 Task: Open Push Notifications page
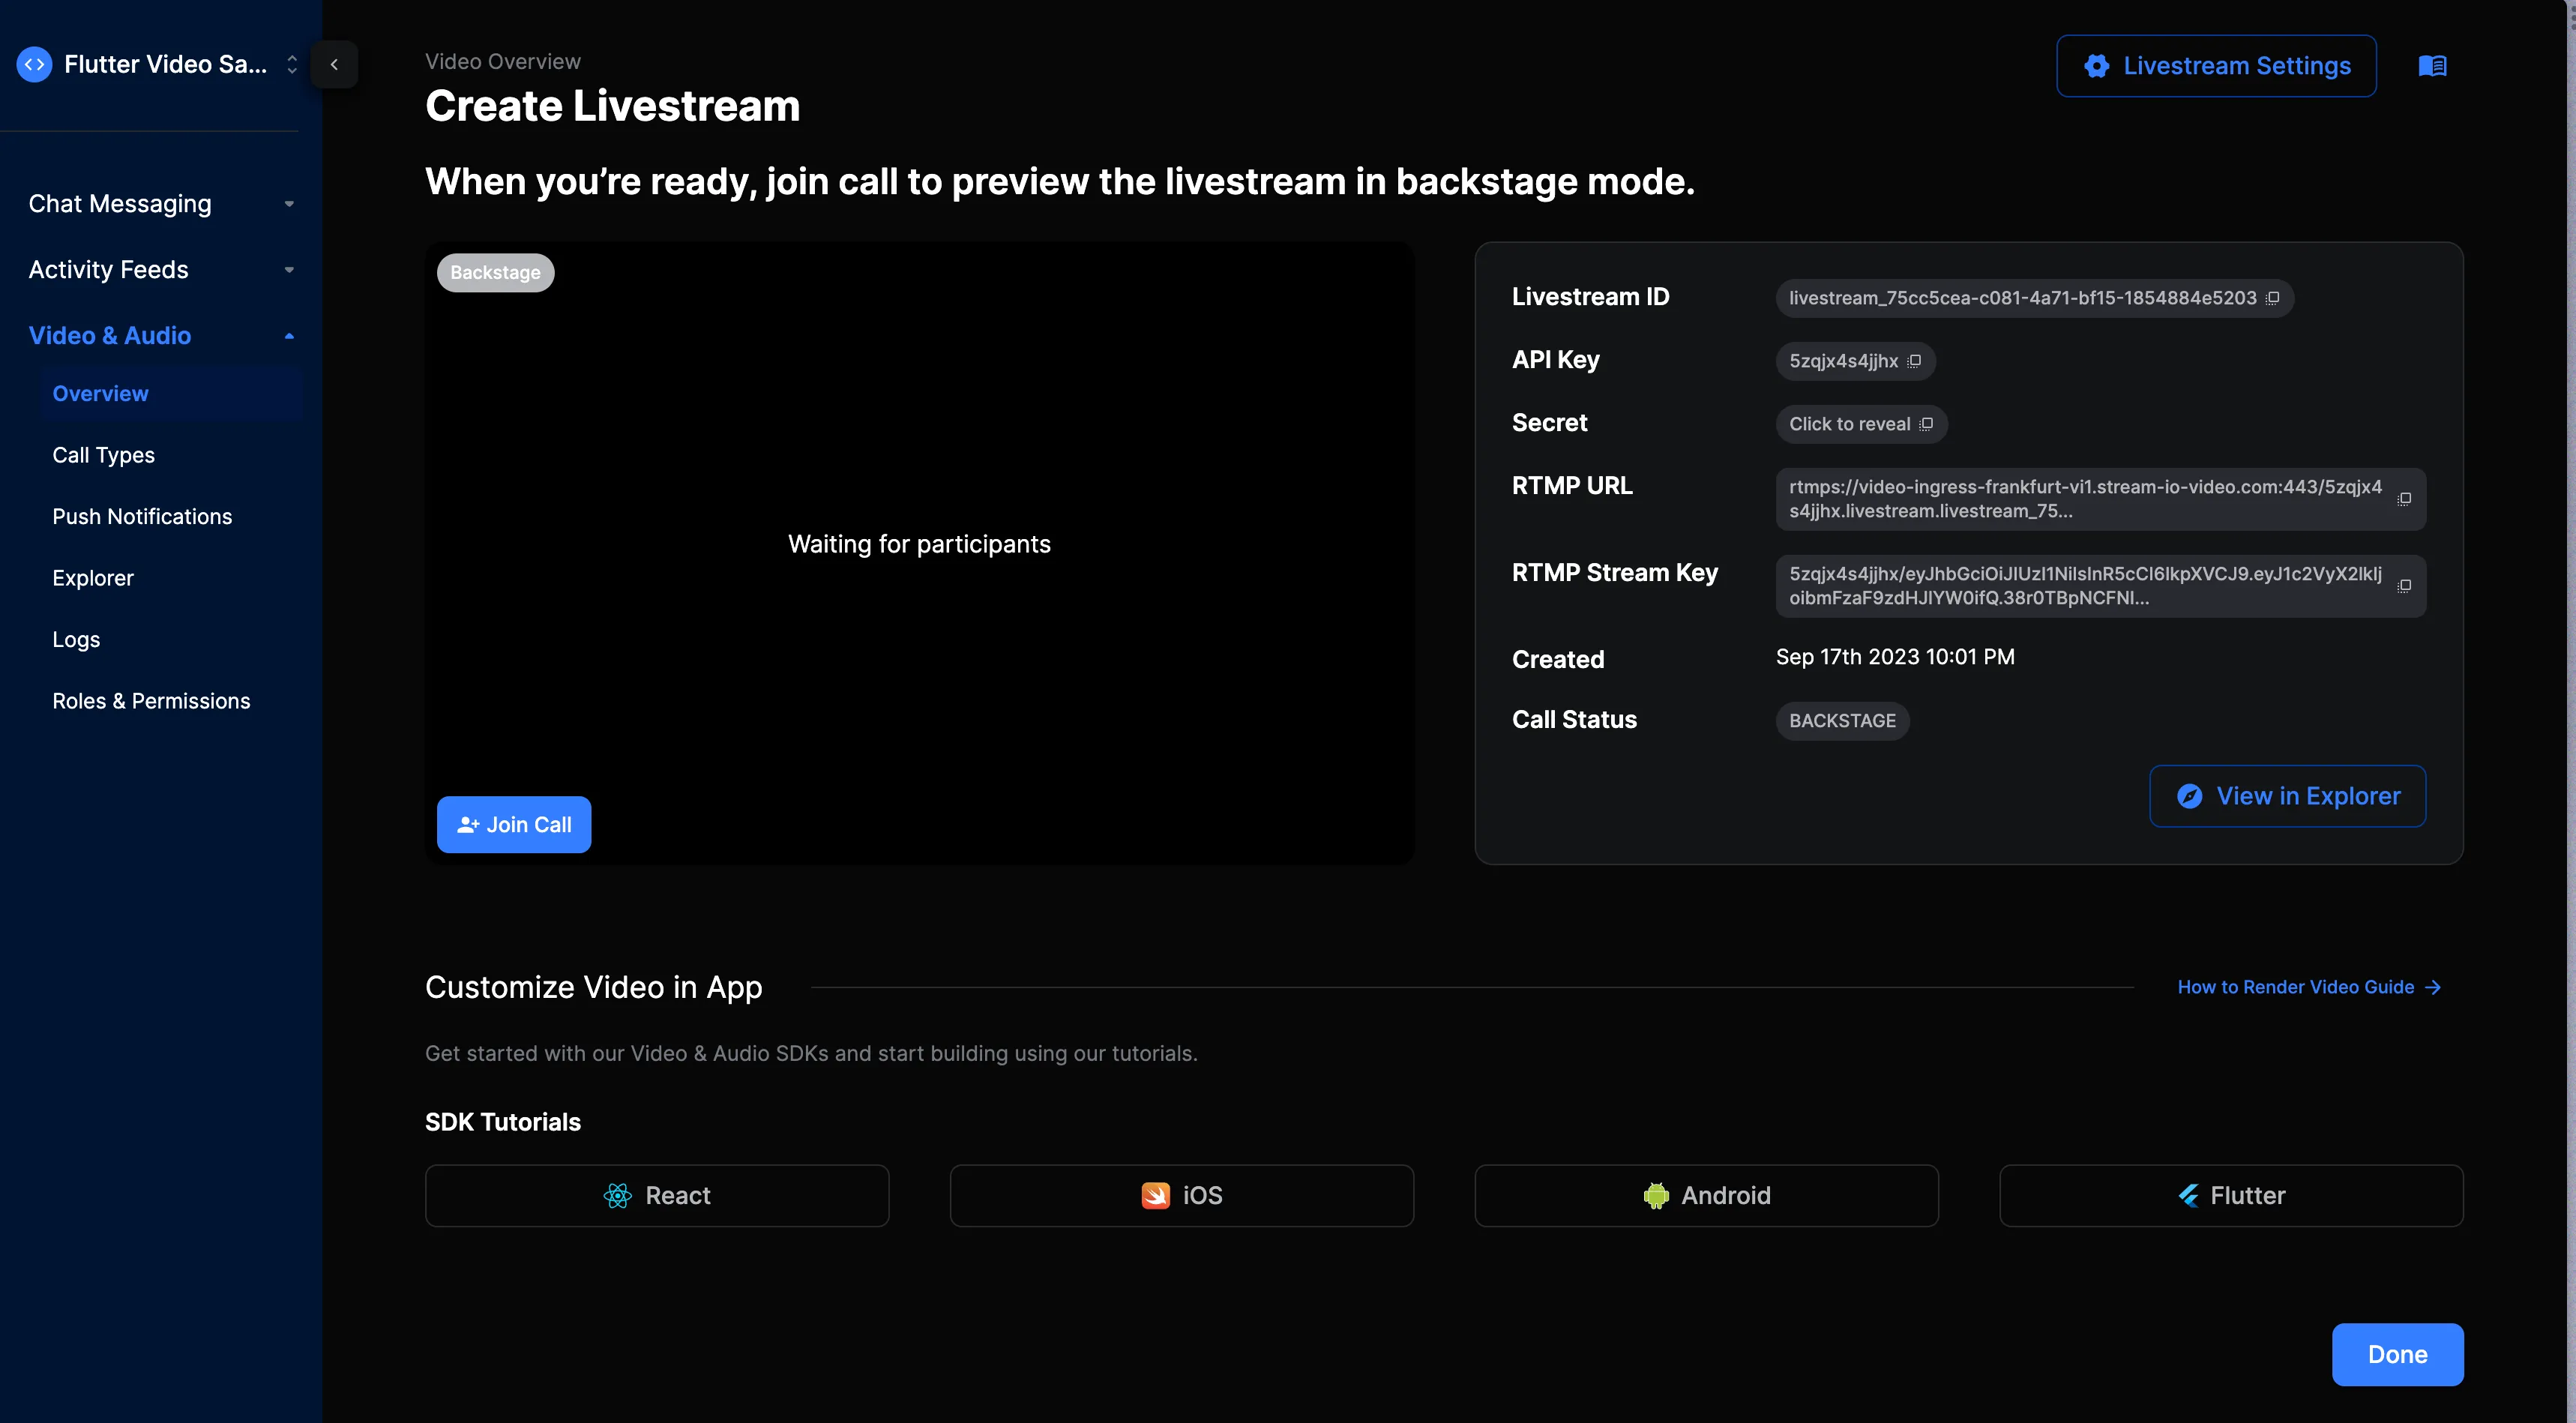(x=142, y=517)
